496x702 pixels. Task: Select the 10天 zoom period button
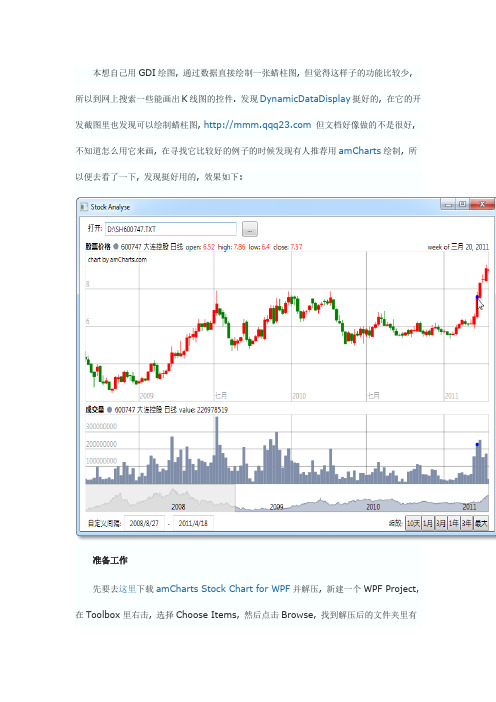point(413,523)
